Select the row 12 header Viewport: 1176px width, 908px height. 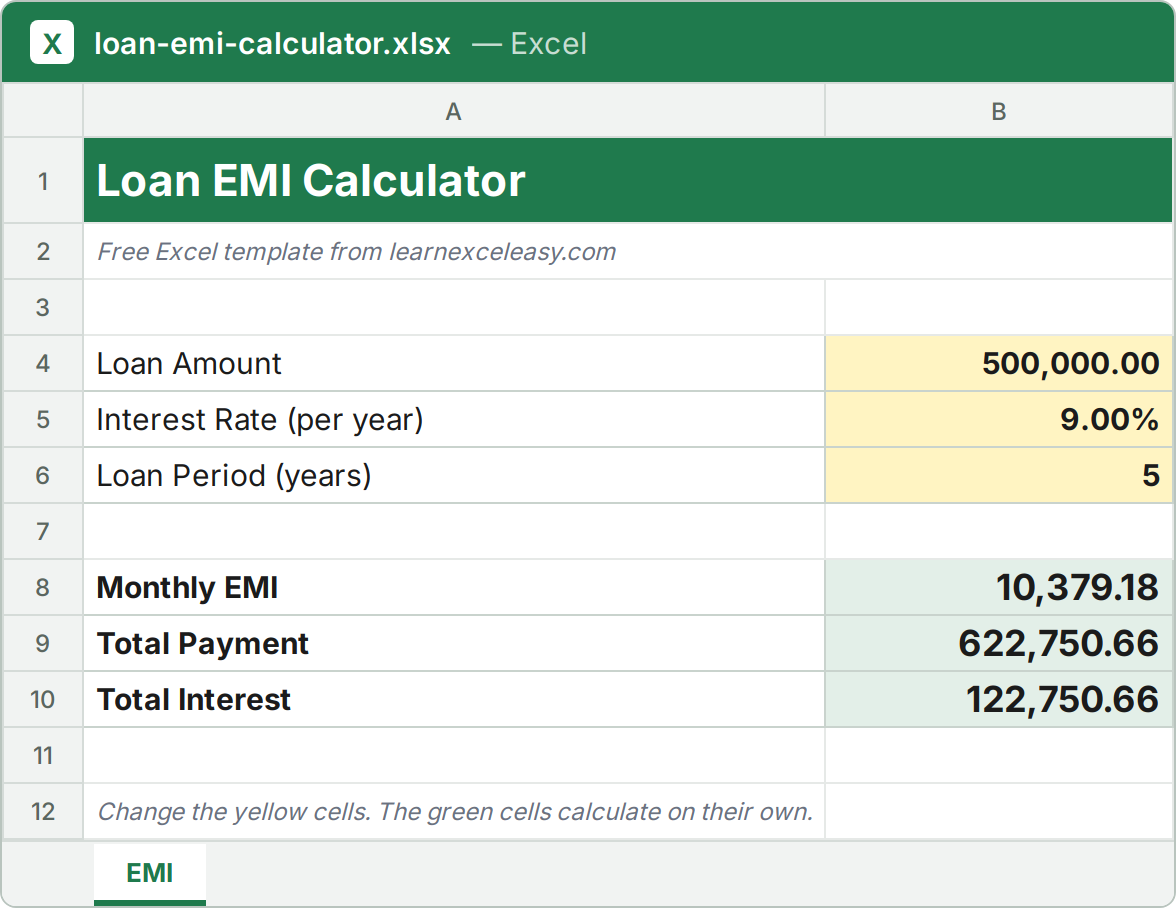(x=43, y=811)
